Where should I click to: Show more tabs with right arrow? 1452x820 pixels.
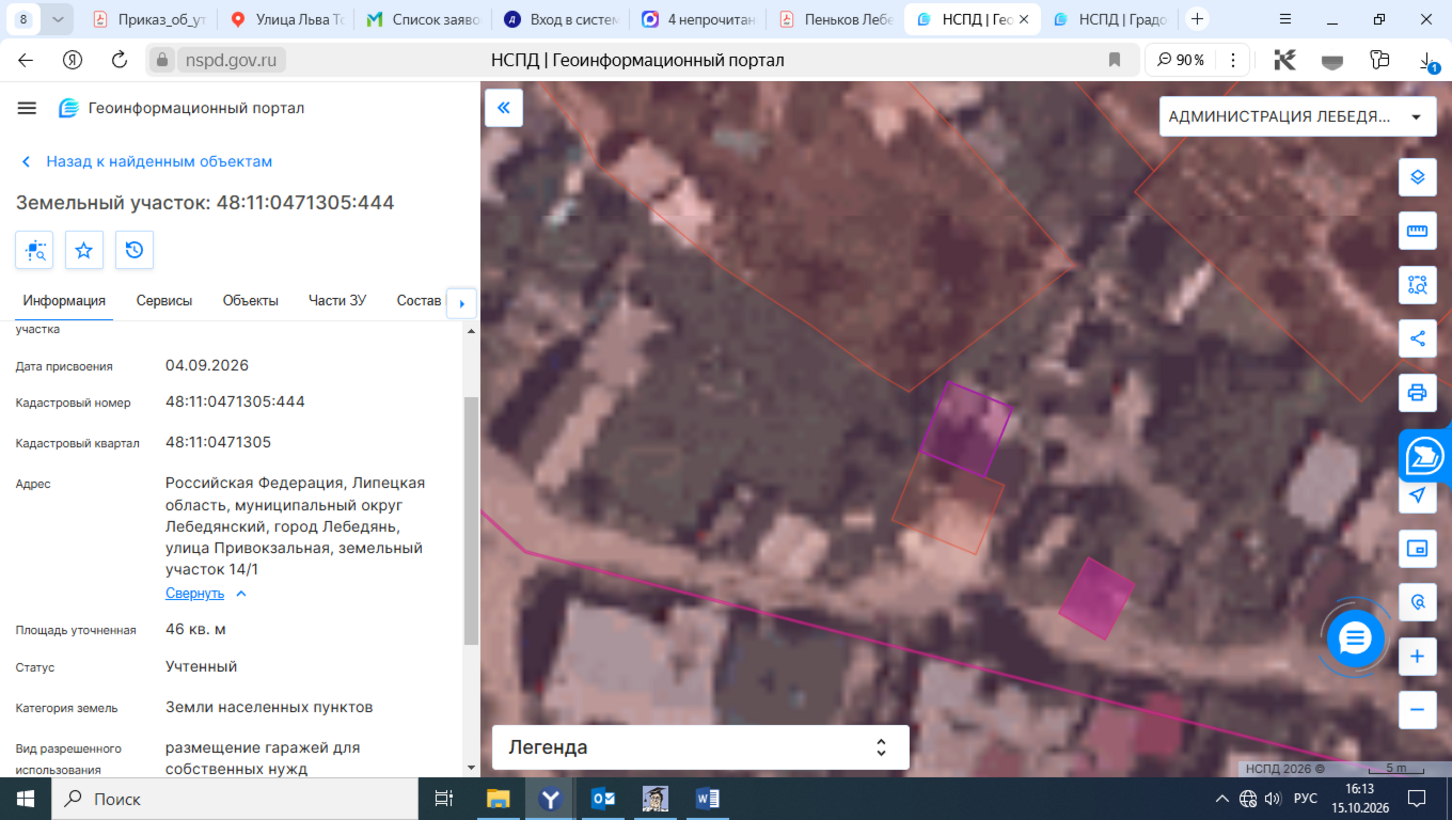tap(461, 303)
